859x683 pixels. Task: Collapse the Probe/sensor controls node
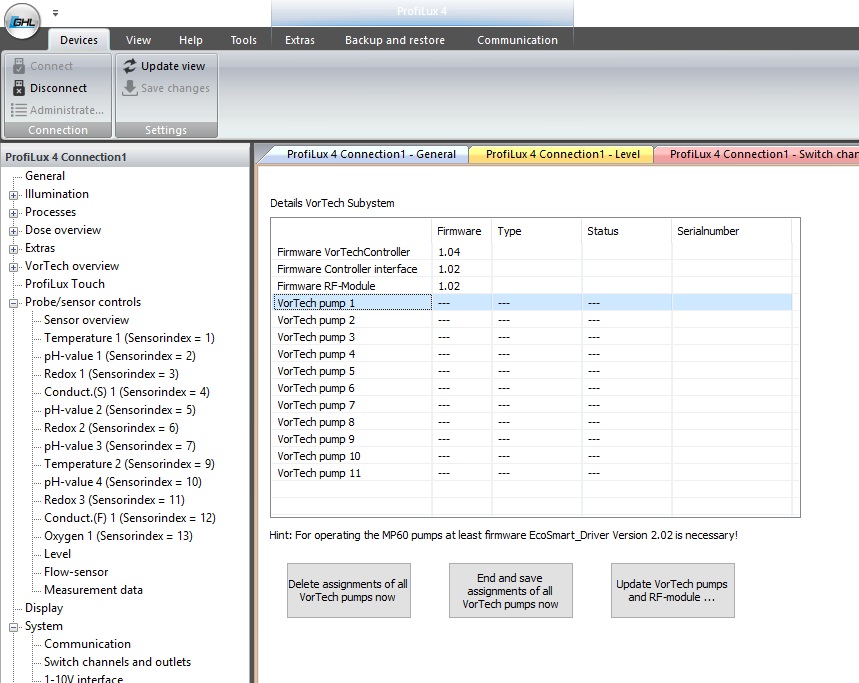pos(13,303)
